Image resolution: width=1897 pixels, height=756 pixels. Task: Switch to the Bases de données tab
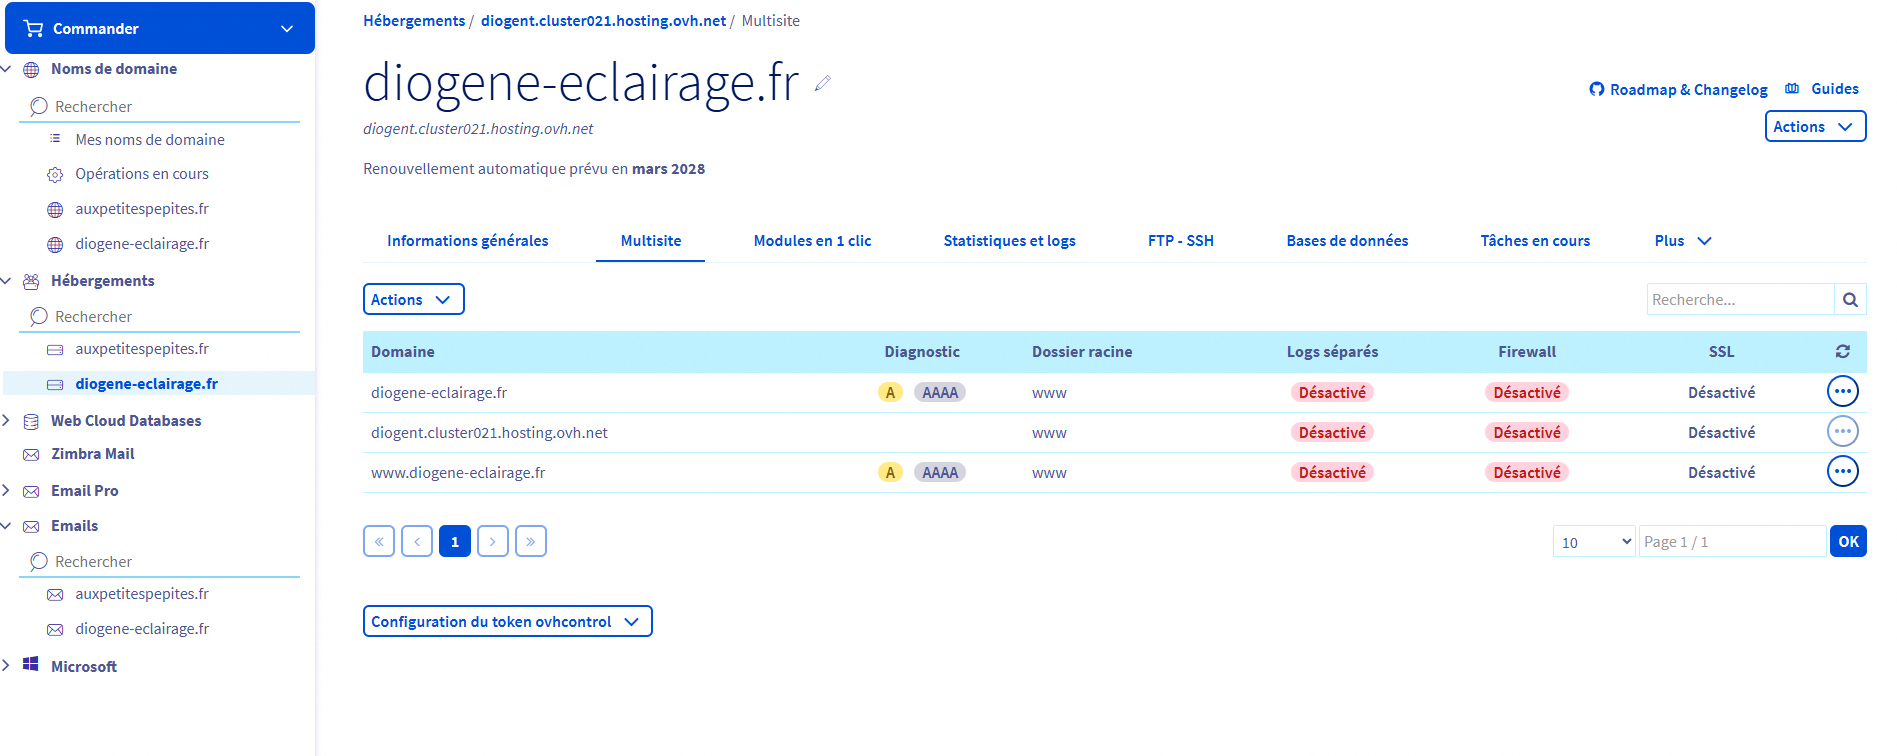(1346, 241)
